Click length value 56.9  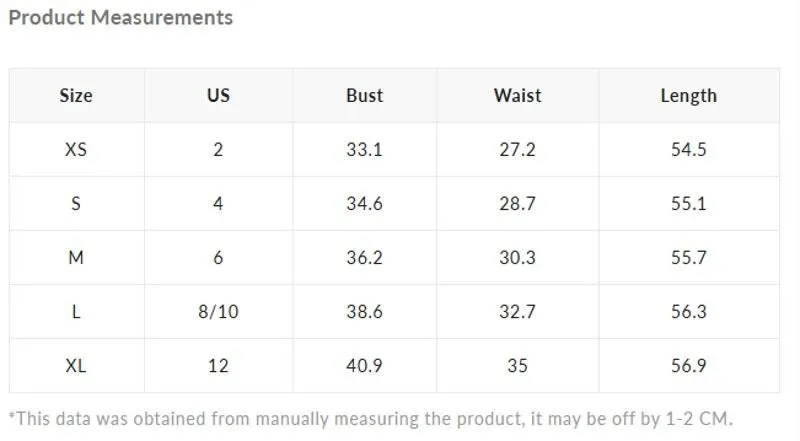tap(689, 365)
